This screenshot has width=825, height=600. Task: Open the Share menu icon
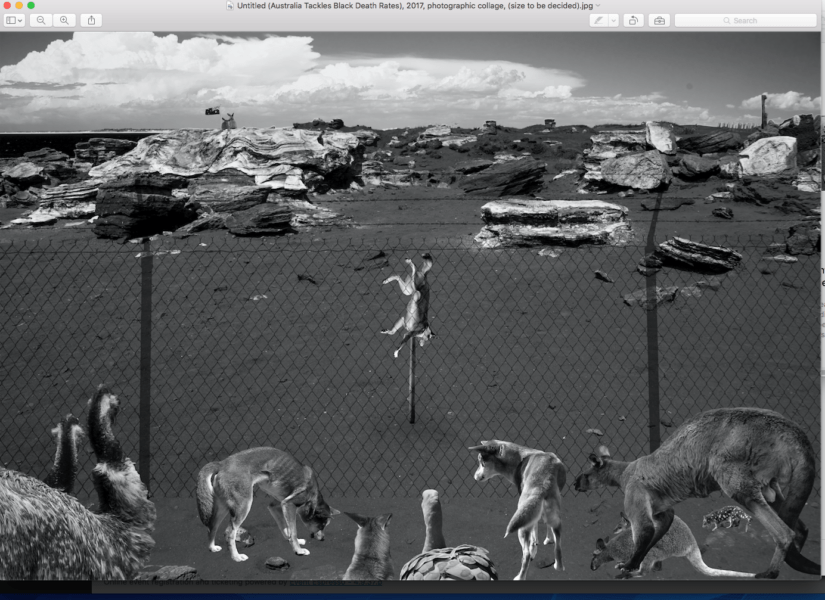(91, 20)
